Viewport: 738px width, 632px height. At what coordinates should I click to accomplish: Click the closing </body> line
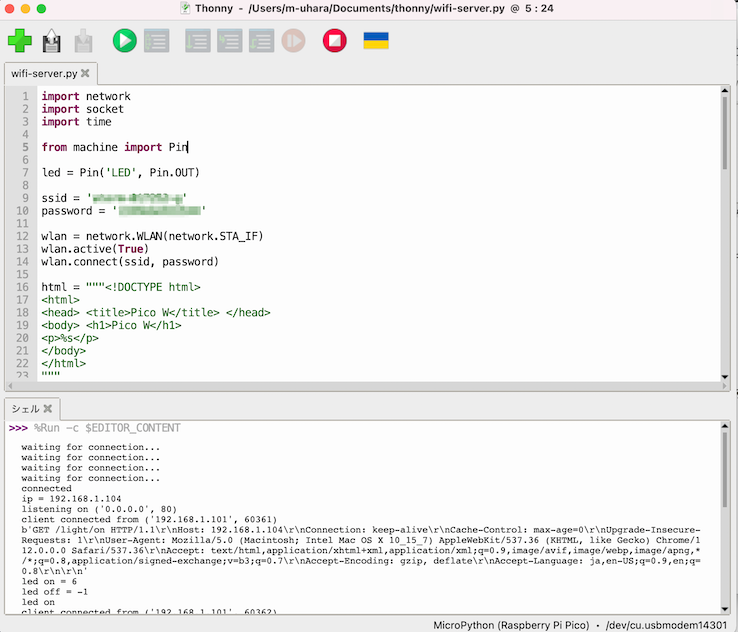64,351
